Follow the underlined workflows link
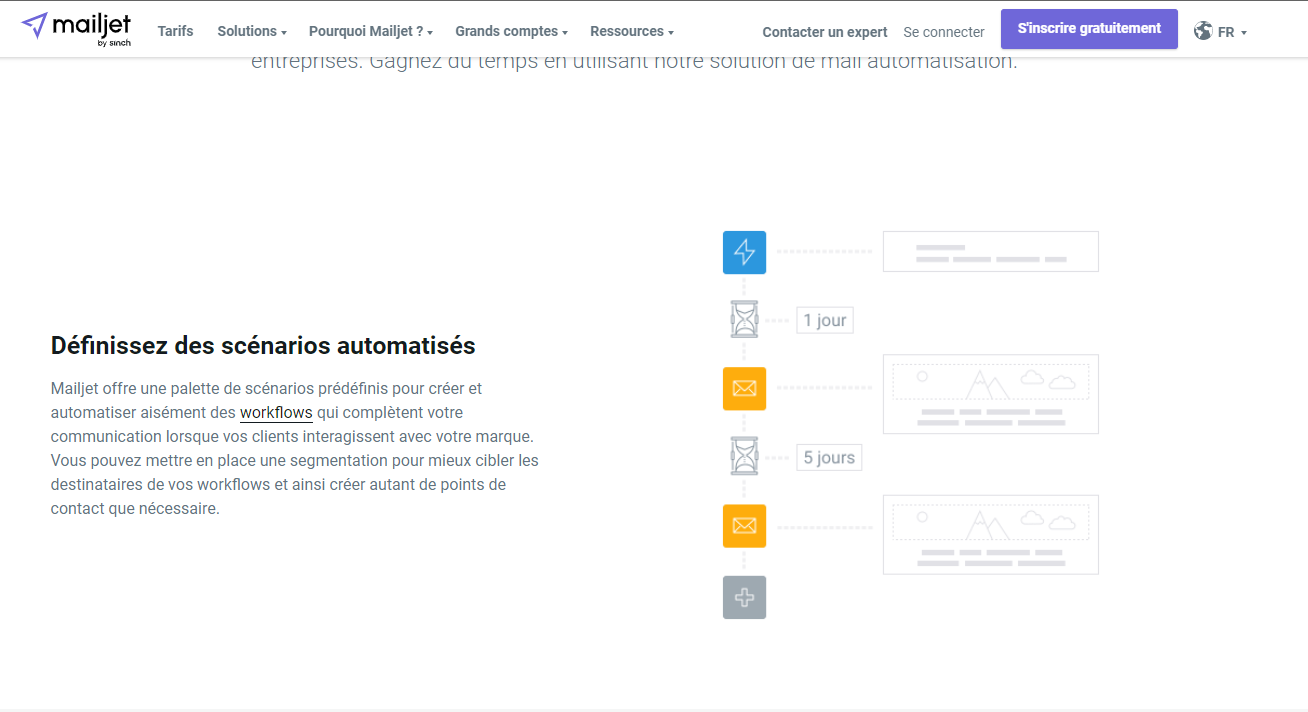 click(x=276, y=412)
